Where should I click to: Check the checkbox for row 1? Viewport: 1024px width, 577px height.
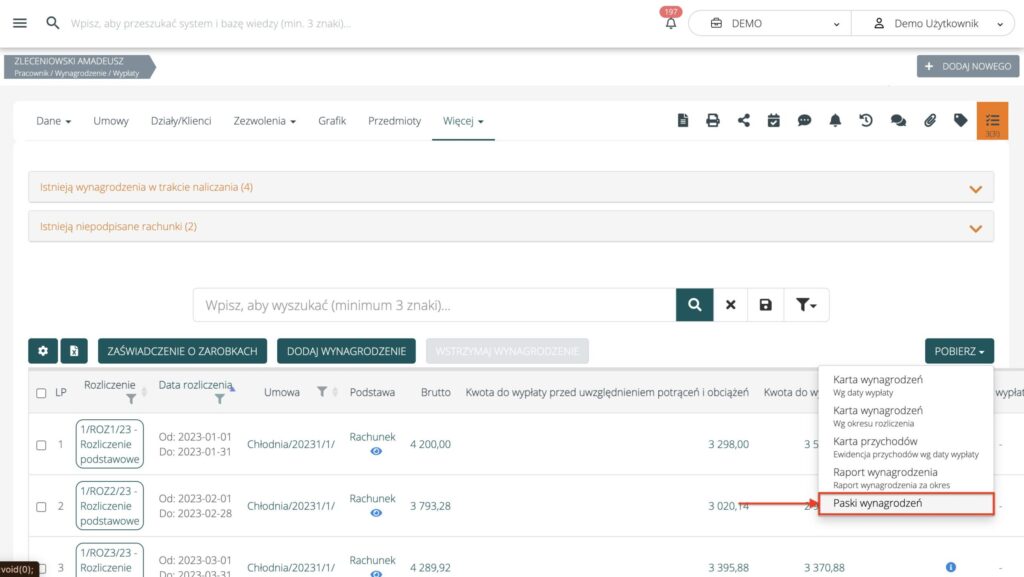coord(41,445)
